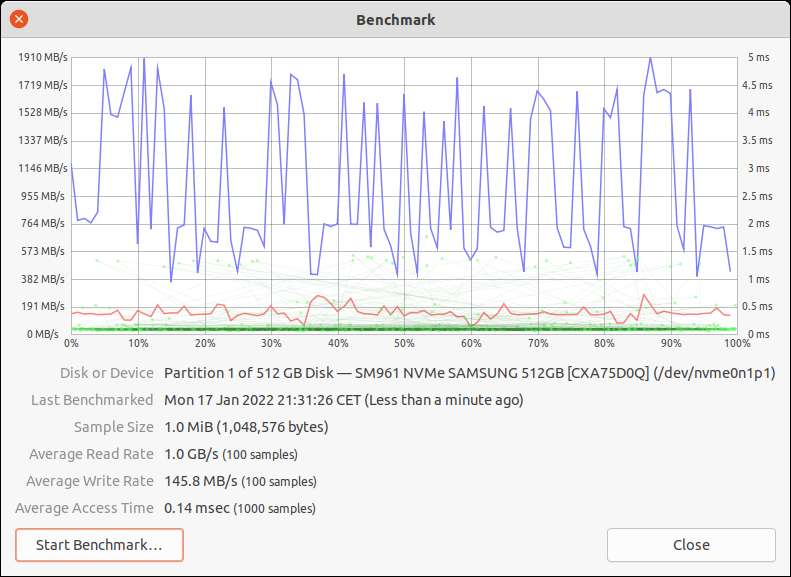Click the 764 MB/s axis label
The width and height of the screenshot is (791, 577).
click(44, 223)
